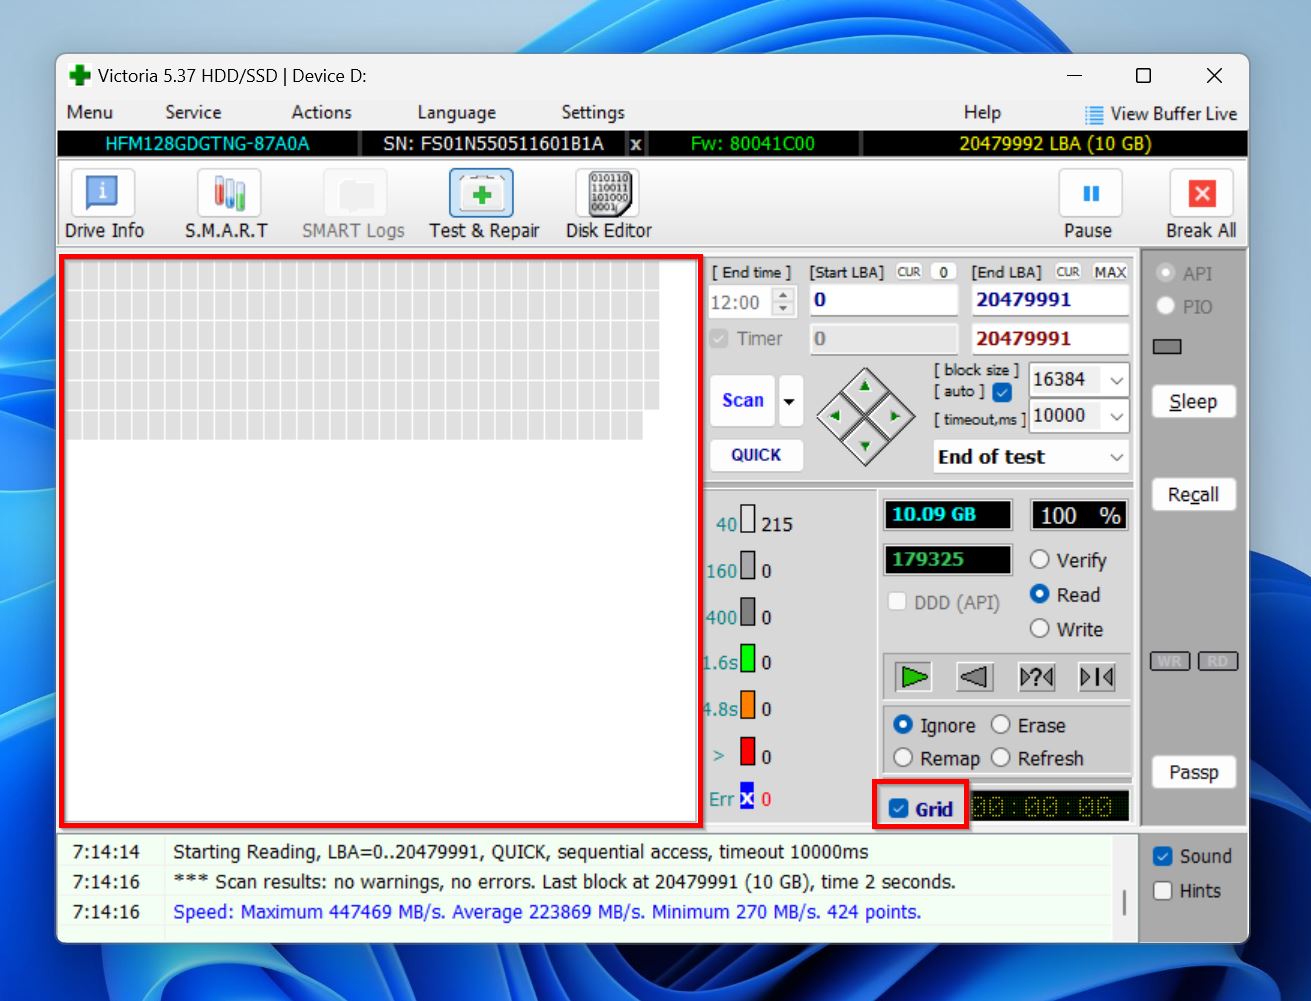Switch to Test & Repair

coord(483,202)
